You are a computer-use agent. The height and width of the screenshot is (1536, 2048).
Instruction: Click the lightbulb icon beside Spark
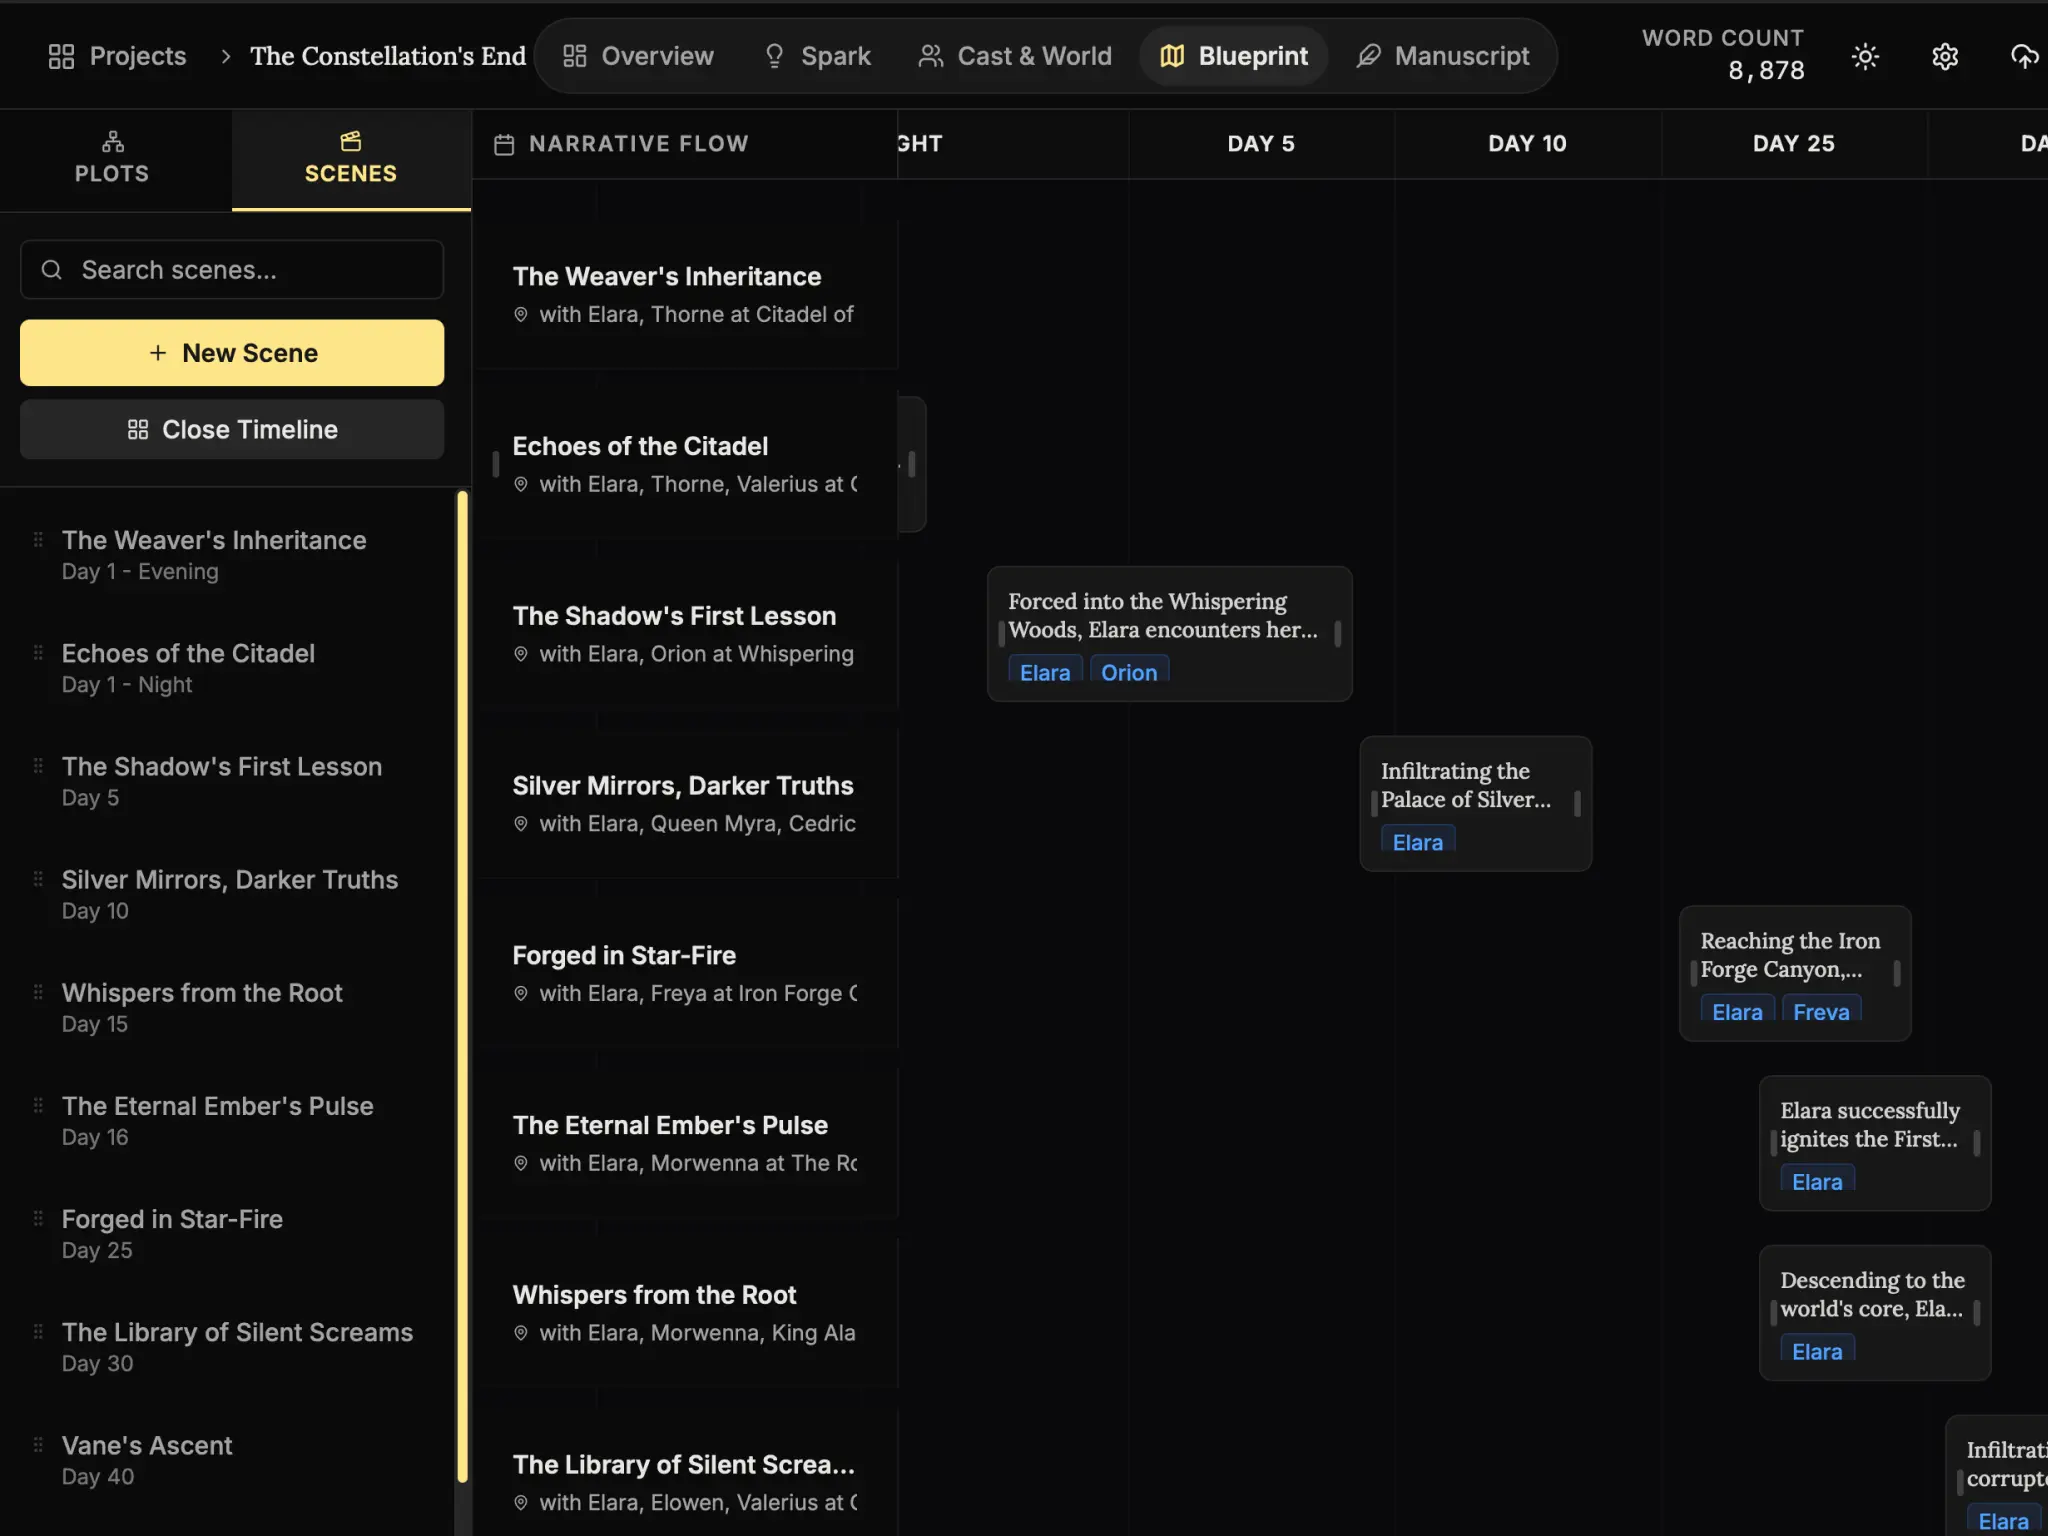pos(774,56)
